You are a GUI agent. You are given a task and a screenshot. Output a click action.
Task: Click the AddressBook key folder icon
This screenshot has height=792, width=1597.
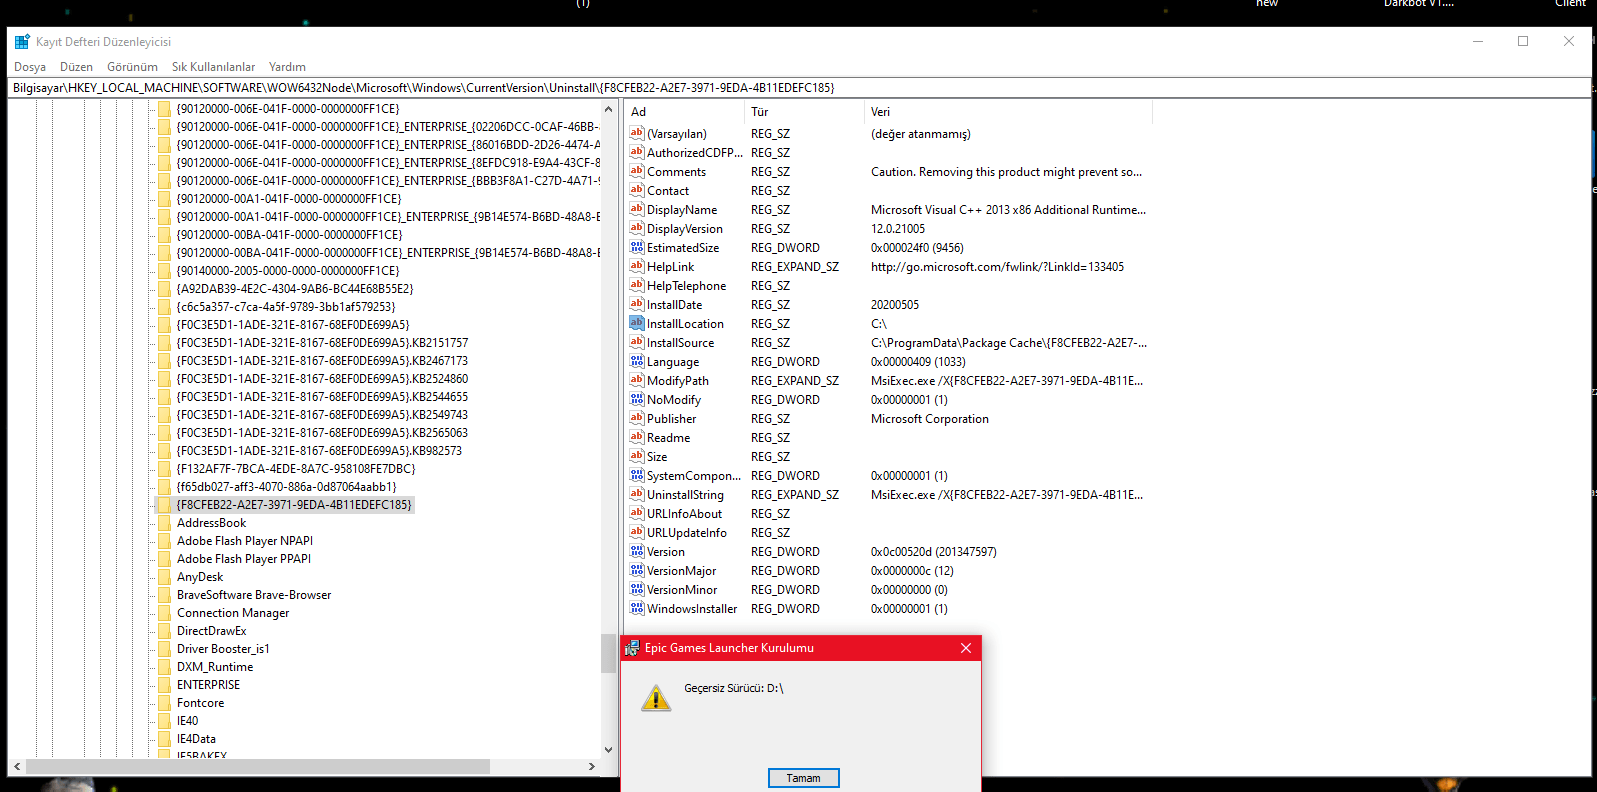[x=164, y=523]
